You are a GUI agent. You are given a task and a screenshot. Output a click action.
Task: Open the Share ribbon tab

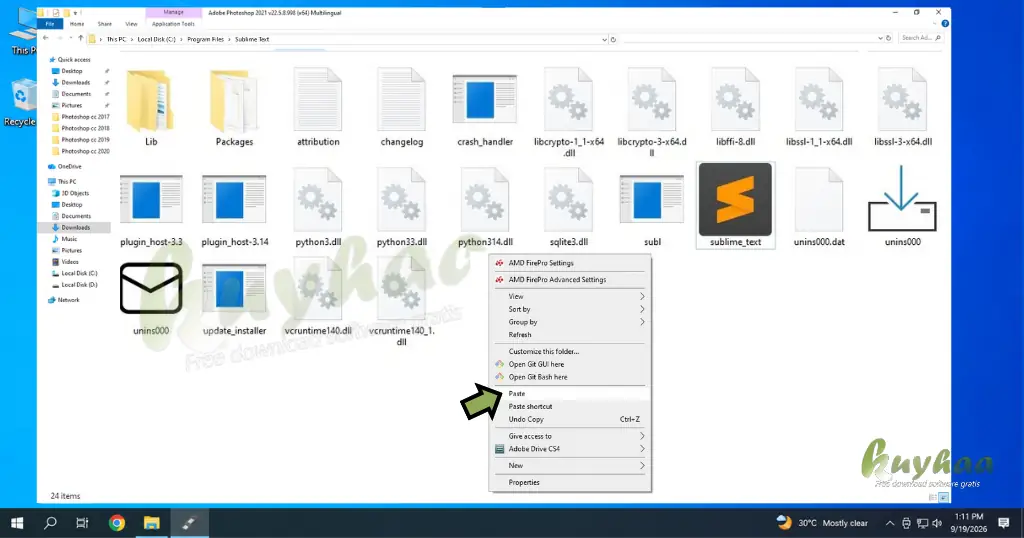click(x=104, y=24)
